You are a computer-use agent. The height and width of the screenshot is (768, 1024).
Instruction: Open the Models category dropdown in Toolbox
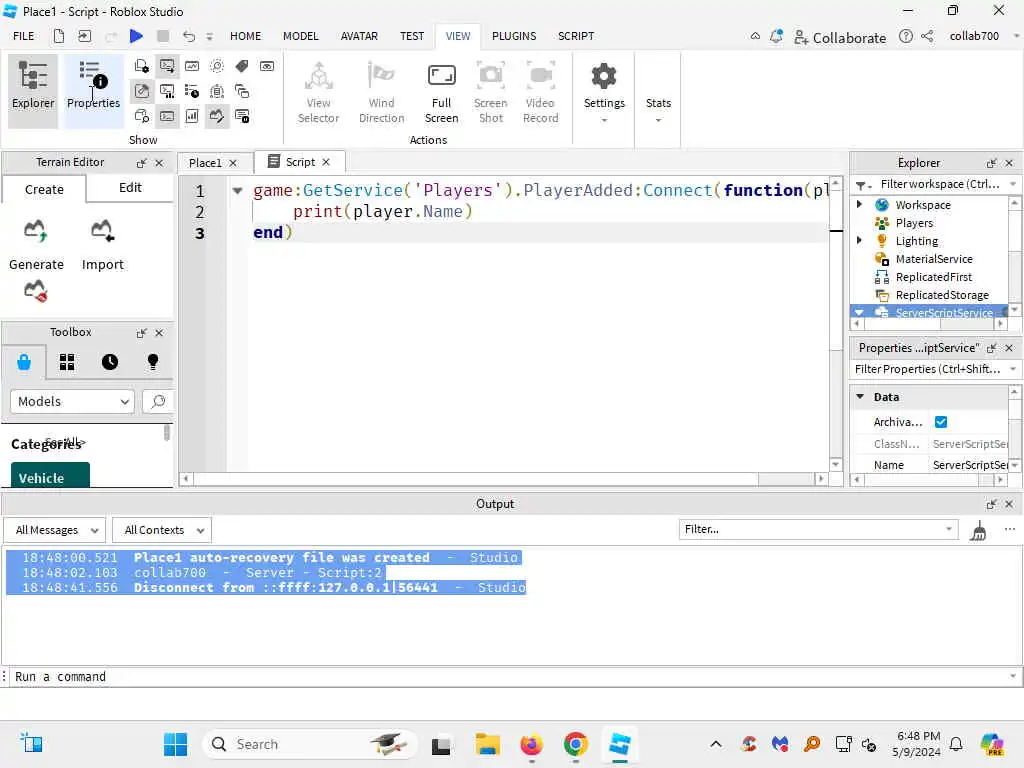coord(72,402)
